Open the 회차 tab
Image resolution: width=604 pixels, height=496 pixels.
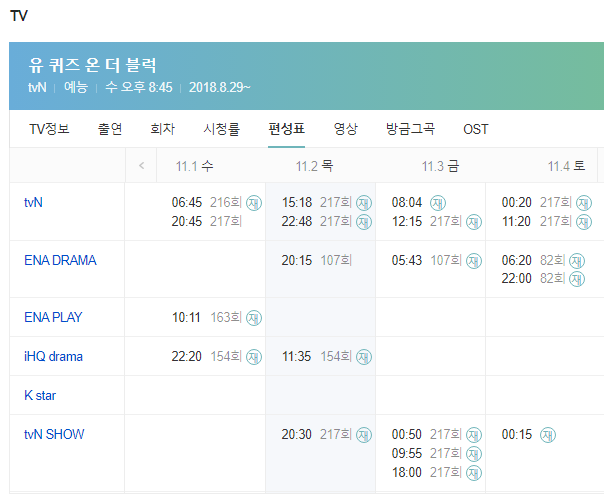163,129
